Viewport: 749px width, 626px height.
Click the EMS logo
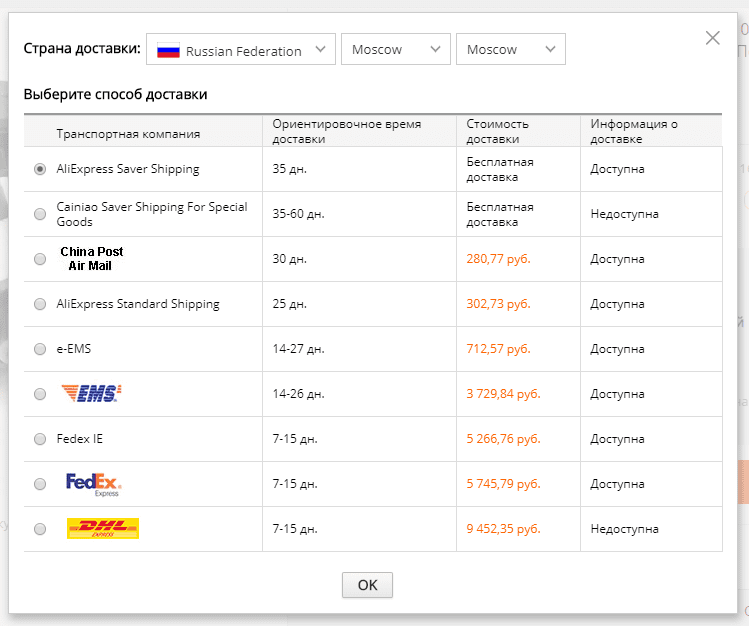point(91,393)
